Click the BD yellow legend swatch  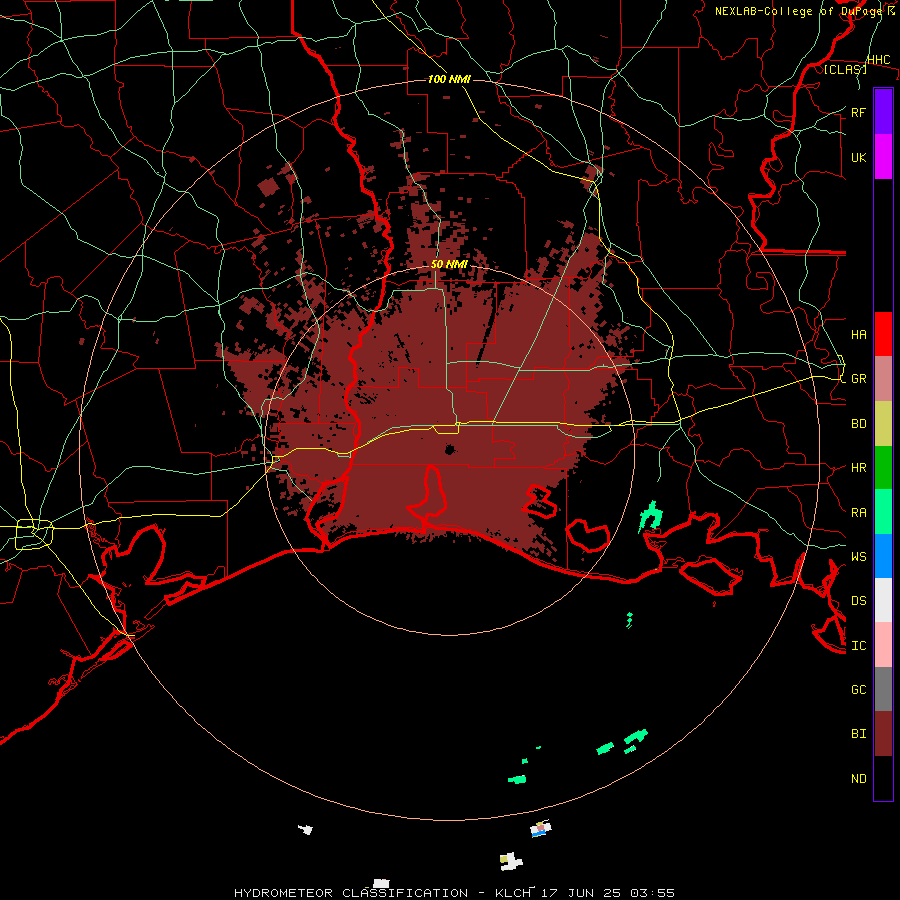pyautogui.click(x=883, y=424)
